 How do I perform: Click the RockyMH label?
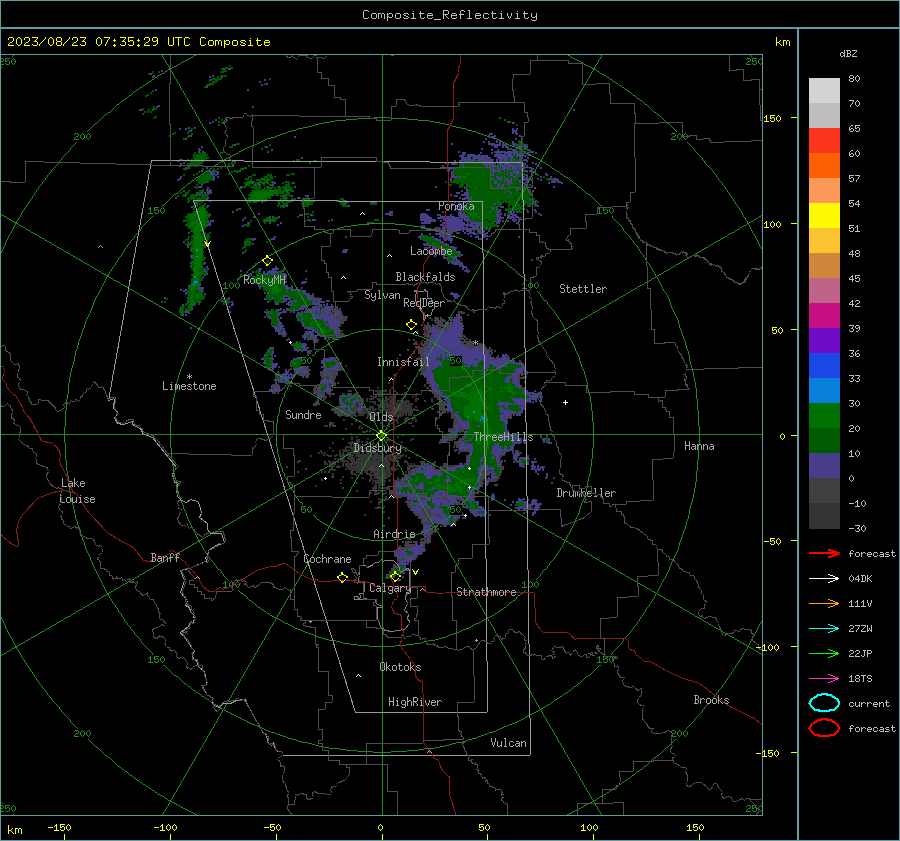[264, 280]
